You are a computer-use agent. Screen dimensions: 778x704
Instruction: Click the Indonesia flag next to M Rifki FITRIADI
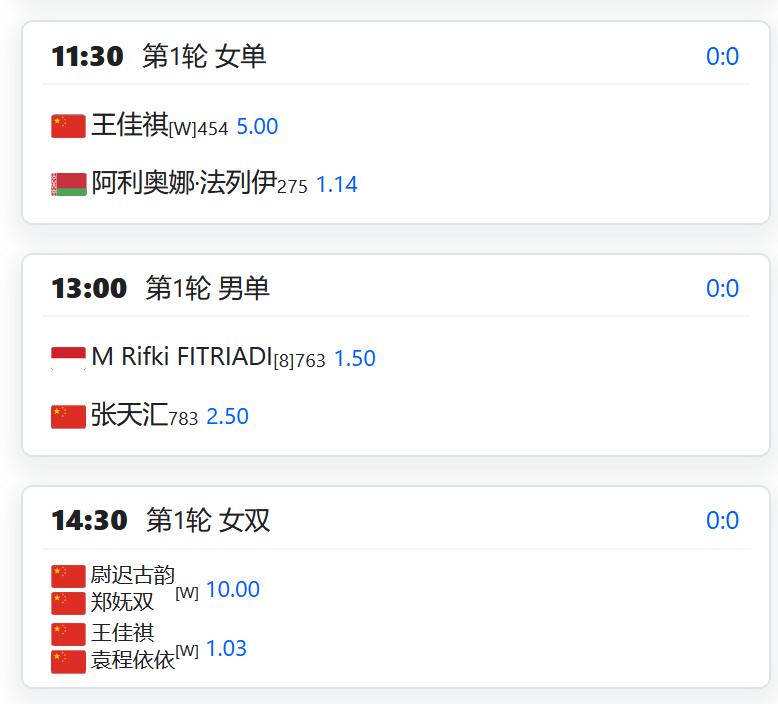(68, 358)
